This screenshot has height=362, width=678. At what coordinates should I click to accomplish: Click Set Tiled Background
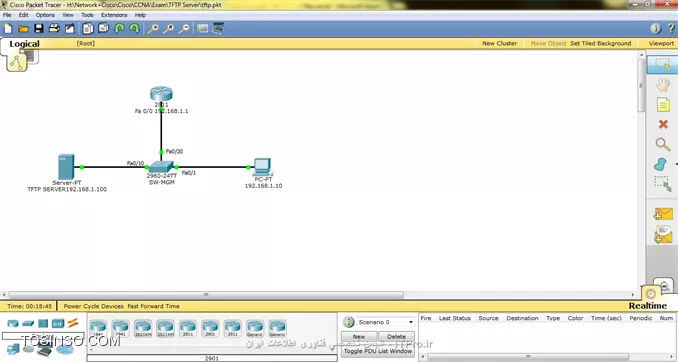(601, 43)
